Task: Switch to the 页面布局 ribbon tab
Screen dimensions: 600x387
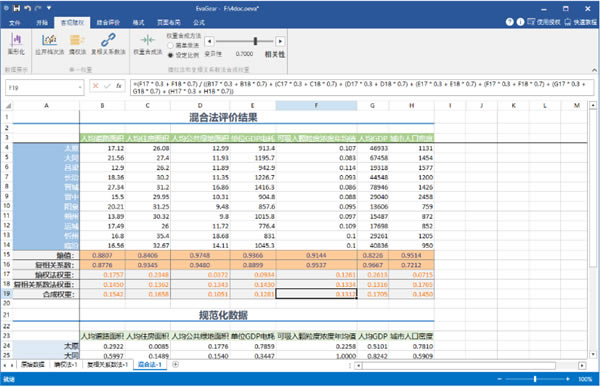Action: tap(169, 23)
